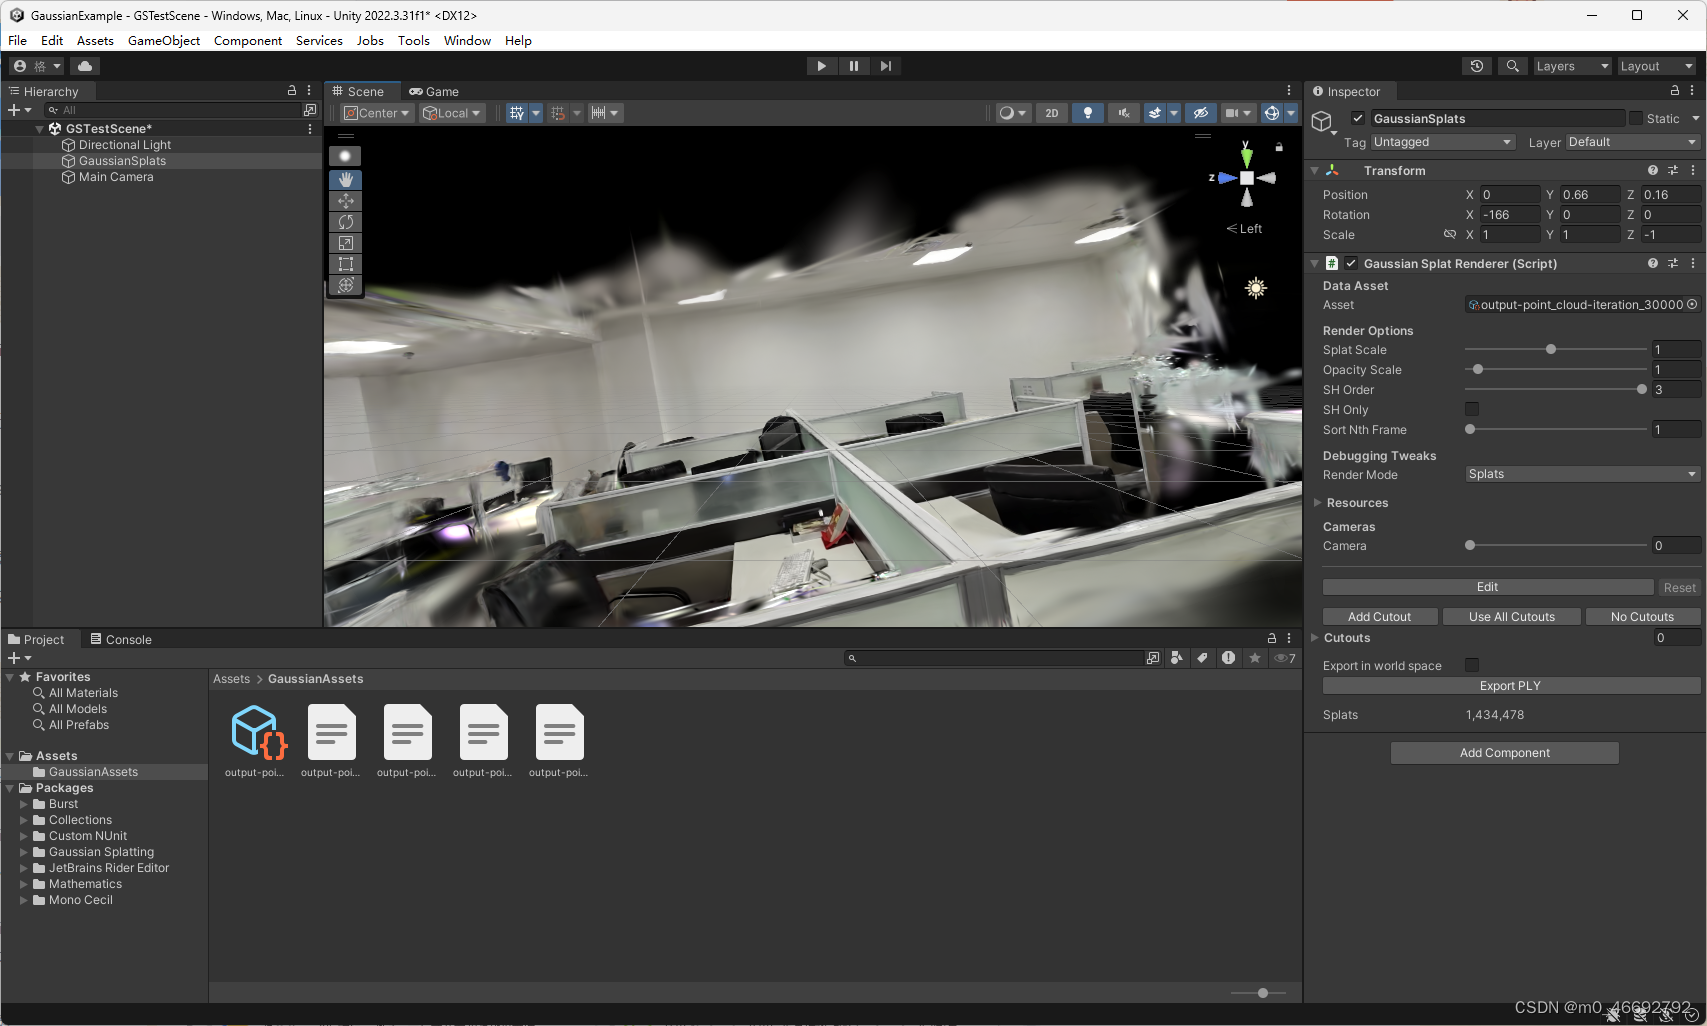Screen dimensions: 1707x1026
Task: Click the scene visibility eye icon
Action: click(1201, 112)
